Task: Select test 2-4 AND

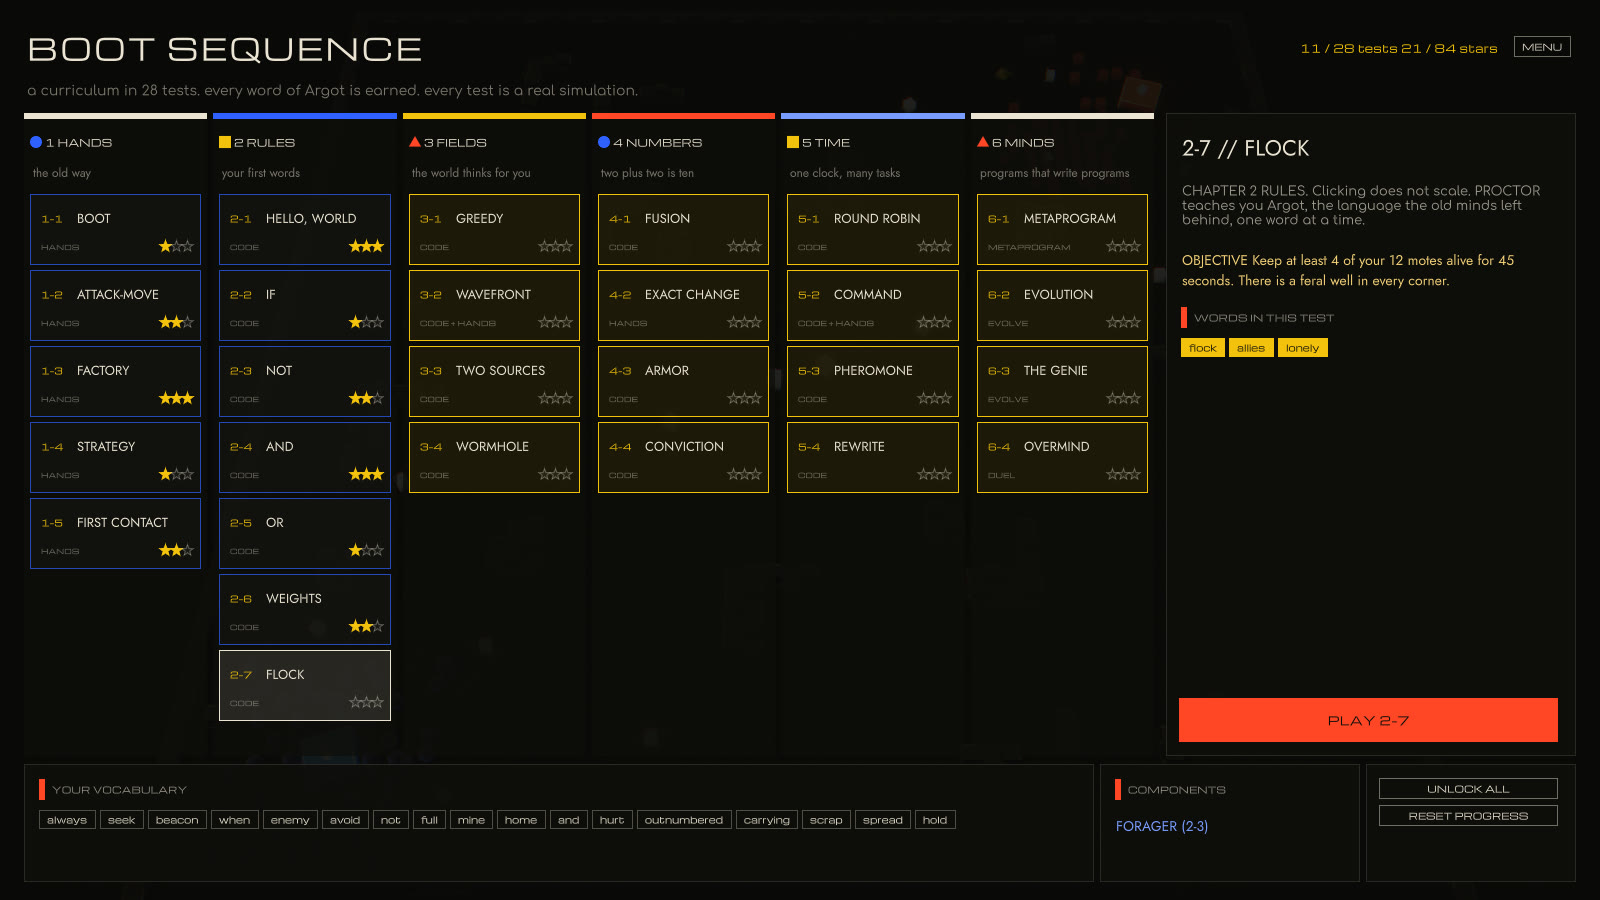Action: 305,457
